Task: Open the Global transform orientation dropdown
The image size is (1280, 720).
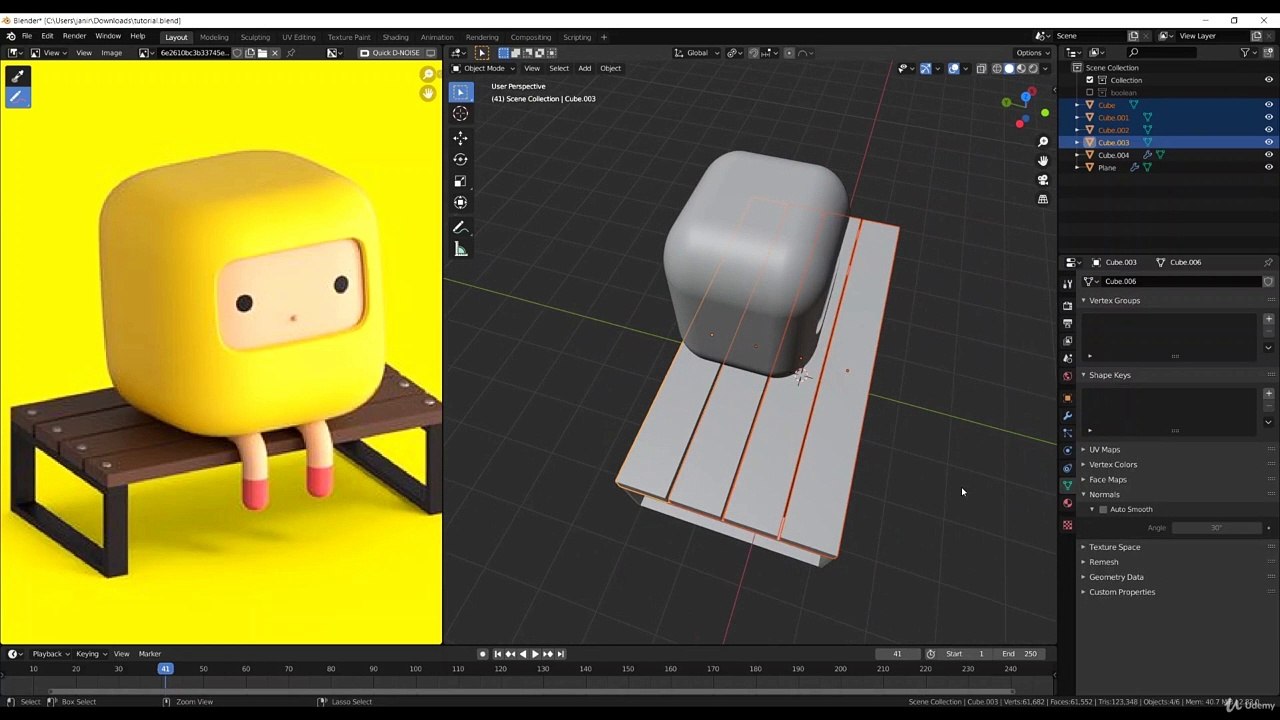Action: [x=698, y=53]
